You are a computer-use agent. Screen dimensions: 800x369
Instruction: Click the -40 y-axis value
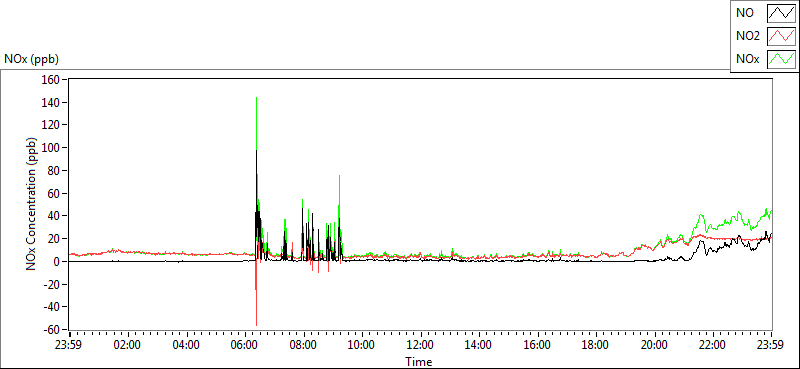coord(53,307)
